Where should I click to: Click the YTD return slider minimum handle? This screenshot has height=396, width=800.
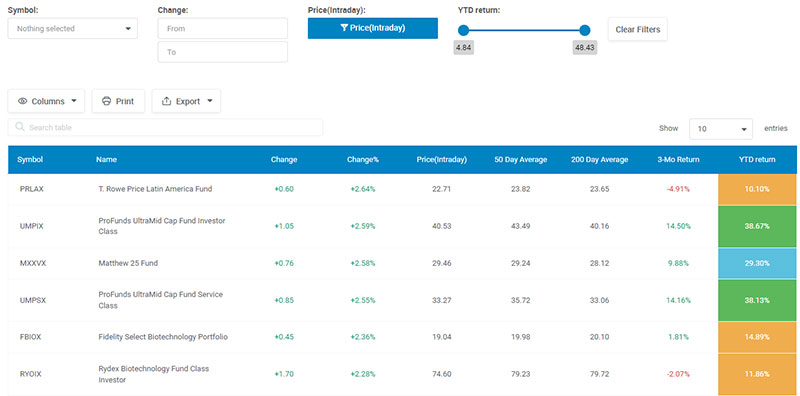tap(463, 30)
